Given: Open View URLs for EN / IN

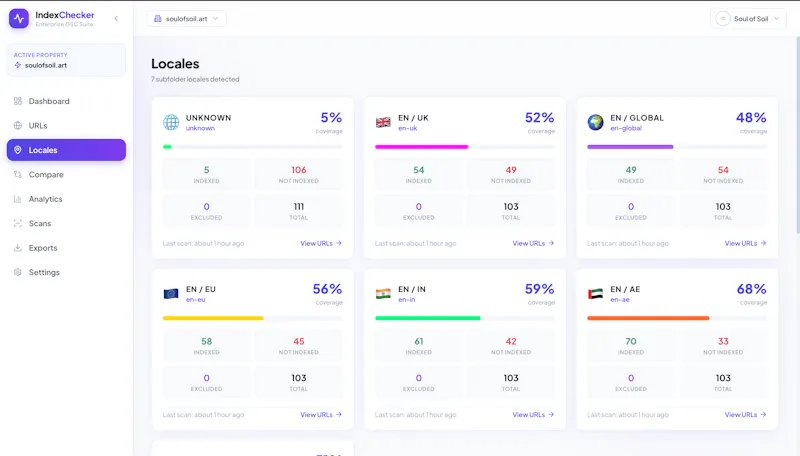Looking at the screenshot, I should (x=533, y=415).
